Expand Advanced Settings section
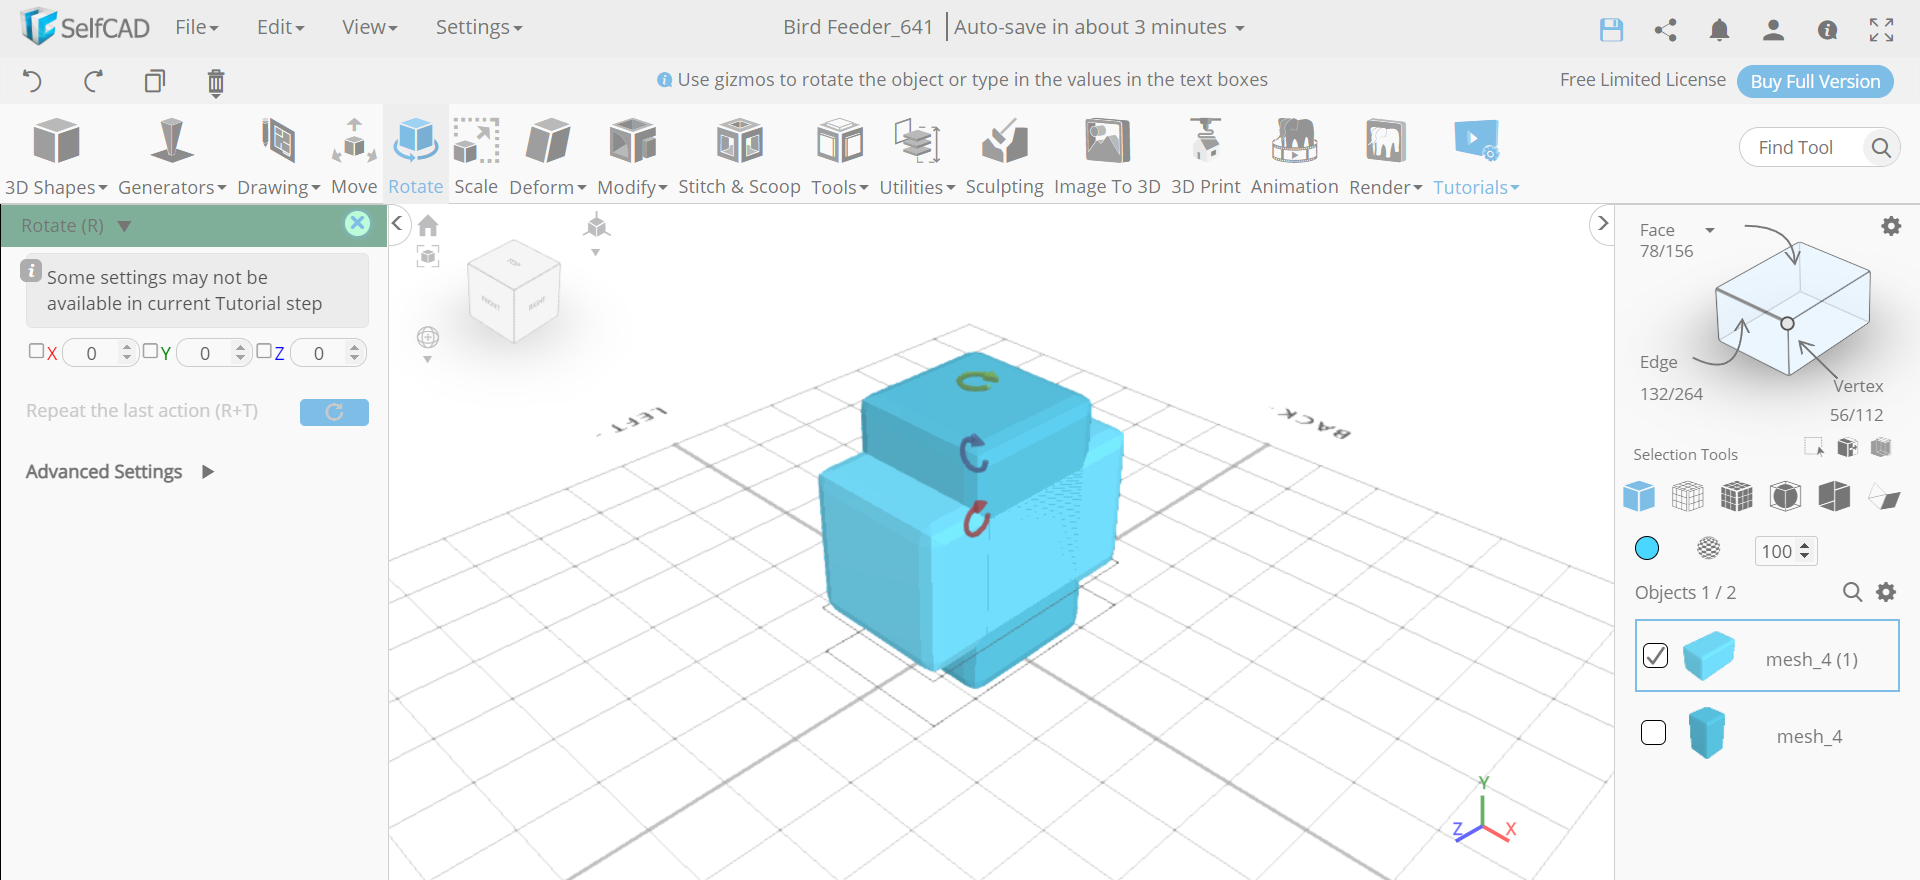 120,472
